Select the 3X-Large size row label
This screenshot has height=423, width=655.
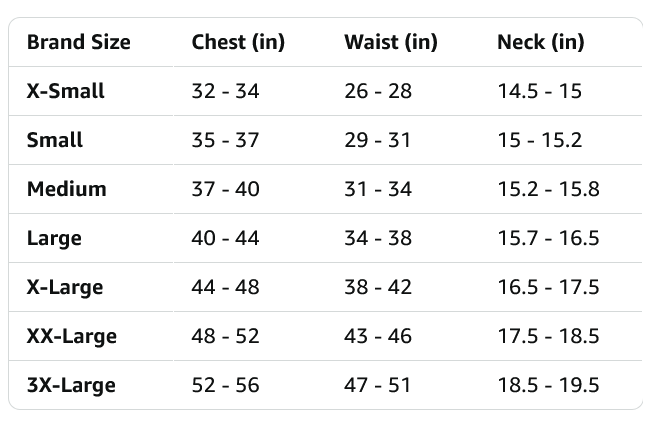[x=71, y=385]
